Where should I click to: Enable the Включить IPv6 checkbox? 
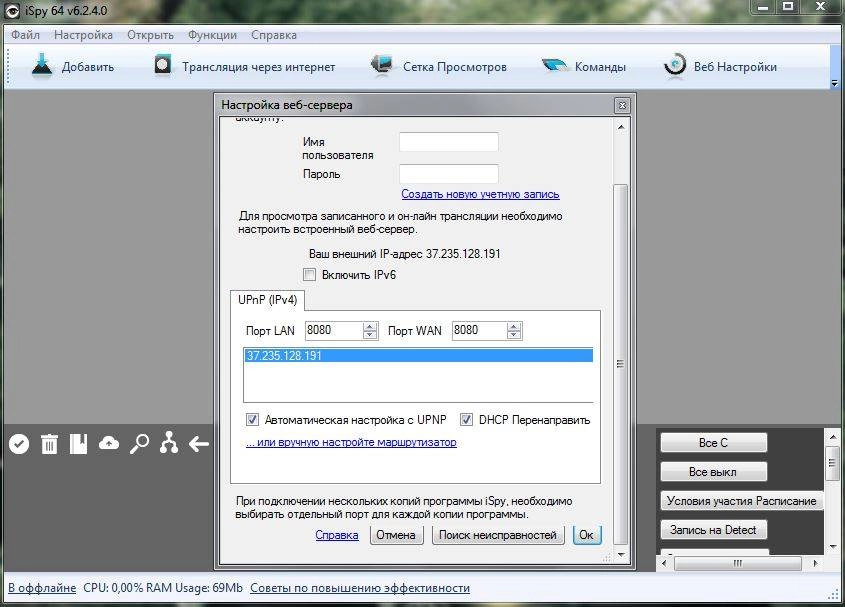(309, 275)
